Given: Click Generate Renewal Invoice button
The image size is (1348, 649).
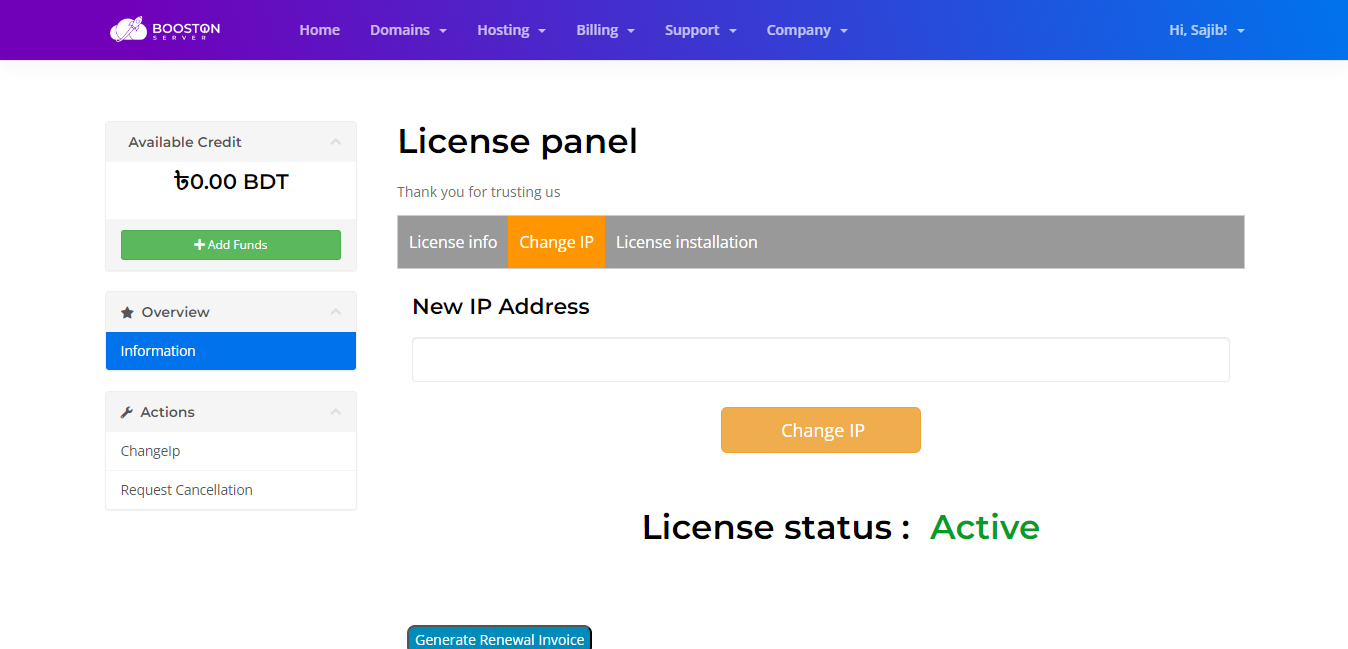Looking at the screenshot, I should [499, 638].
